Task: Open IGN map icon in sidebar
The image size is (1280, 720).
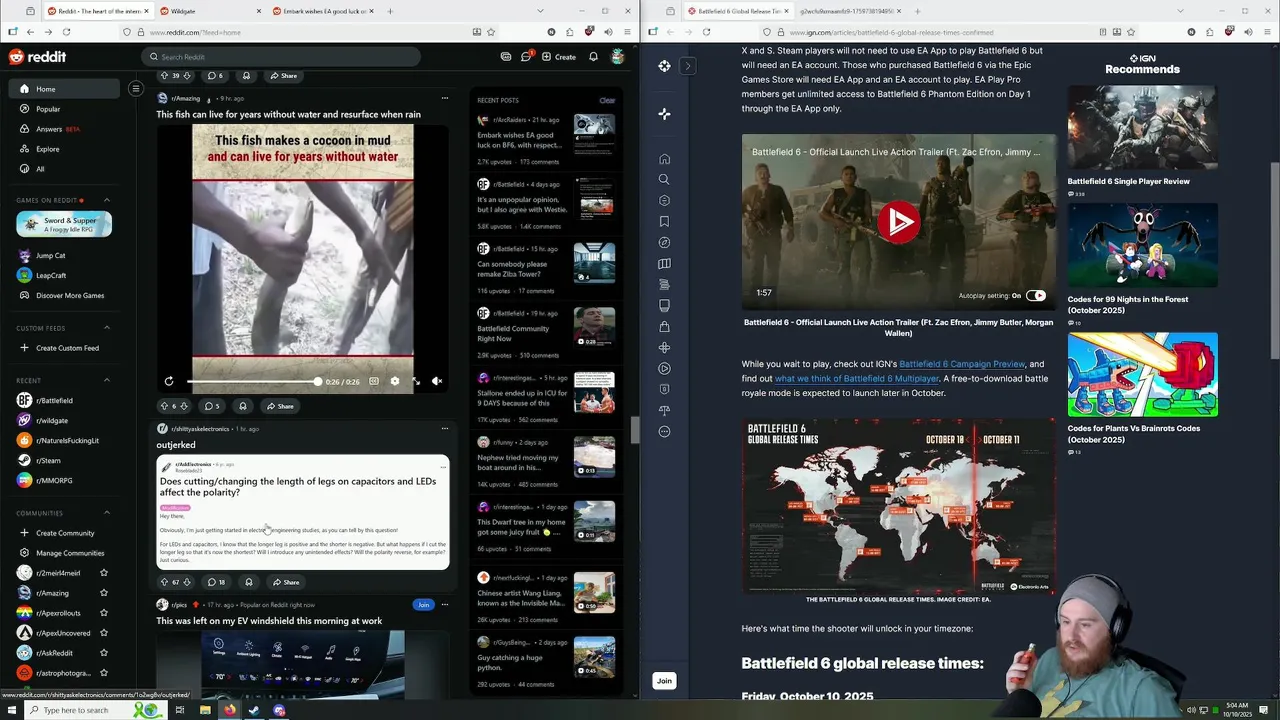Action: click(x=664, y=264)
